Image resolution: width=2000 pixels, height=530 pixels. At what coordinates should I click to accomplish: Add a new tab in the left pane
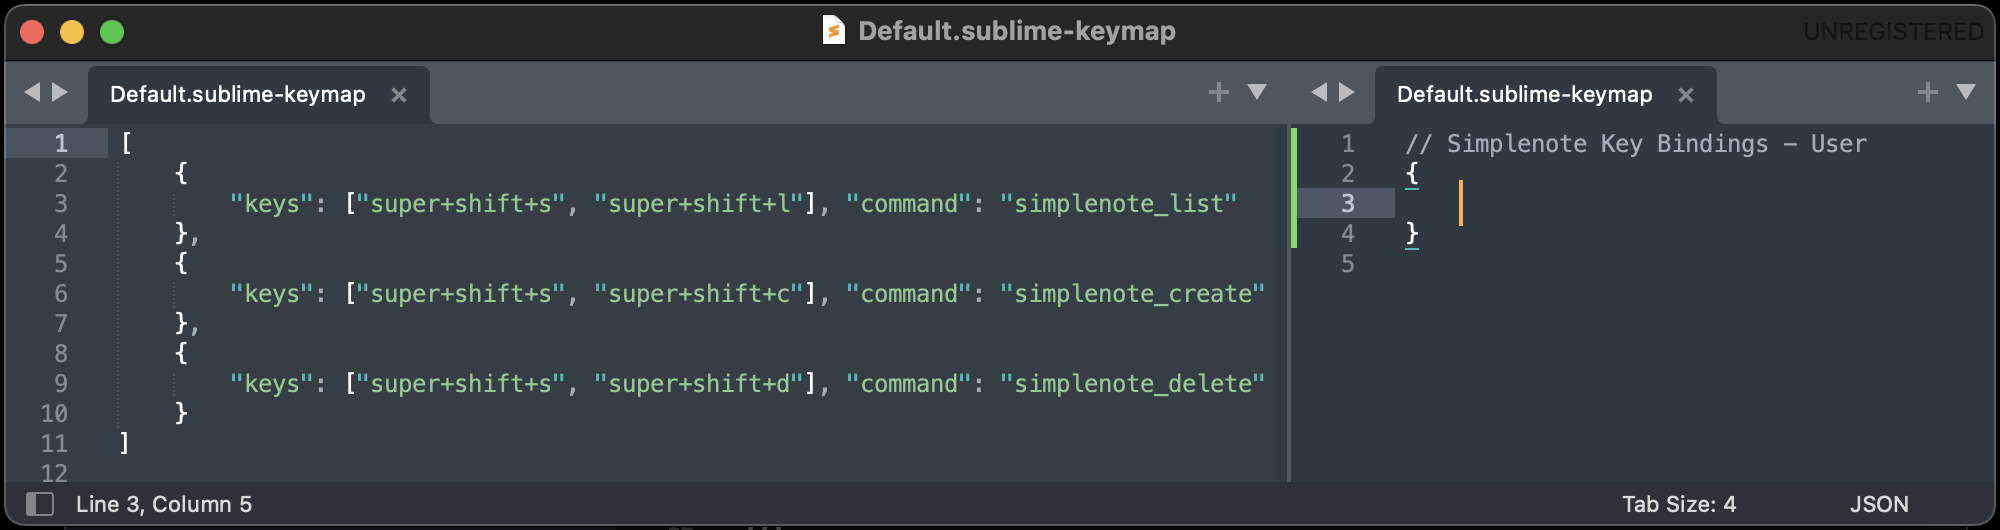coord(1218,92)
